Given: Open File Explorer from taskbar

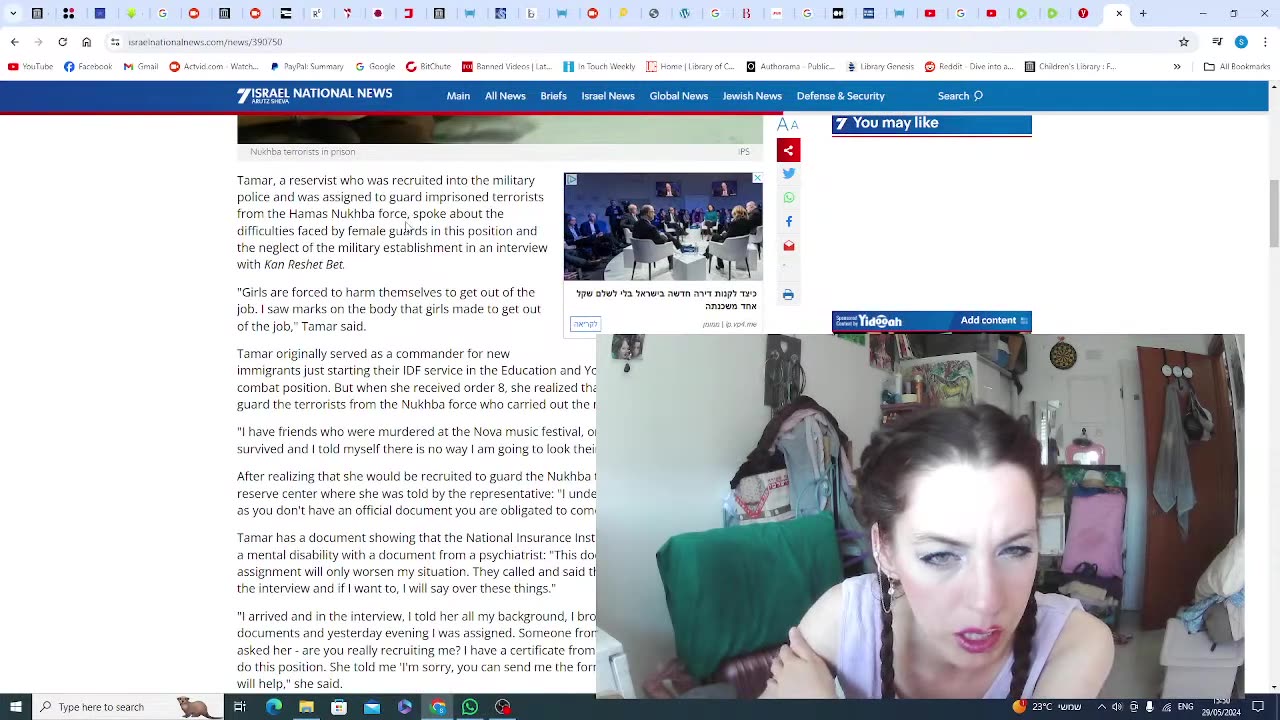Looking at the screenshot, I should pyautogui.click(x=306, y=707).
